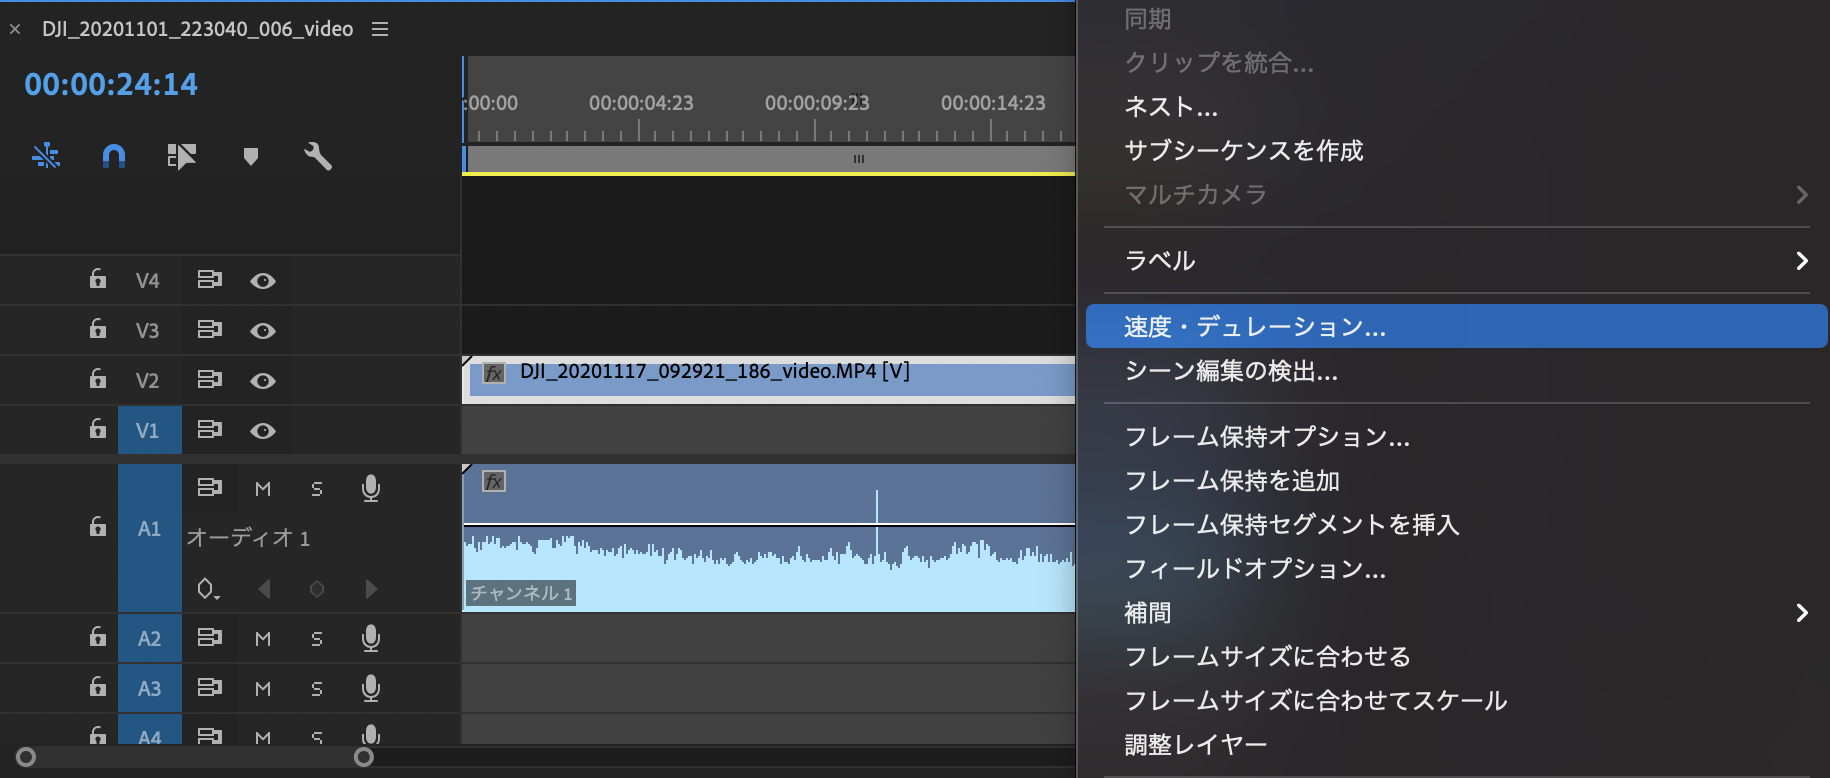Toggle lock on track V4

click(98, 279)
